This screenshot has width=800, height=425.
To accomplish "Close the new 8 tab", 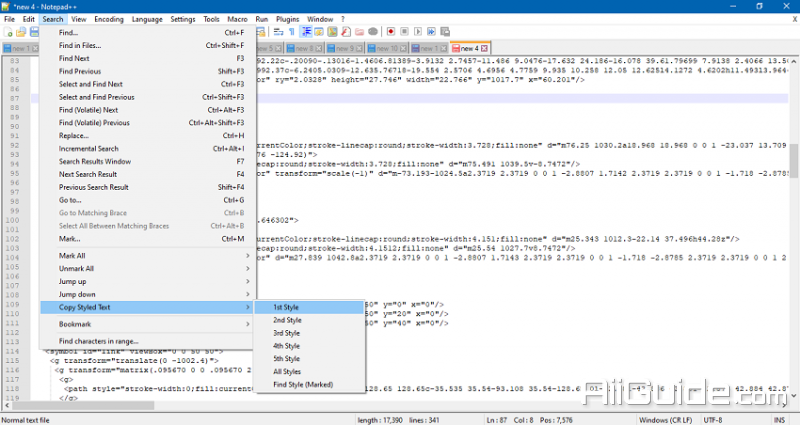I will click(x=319, y=48).
